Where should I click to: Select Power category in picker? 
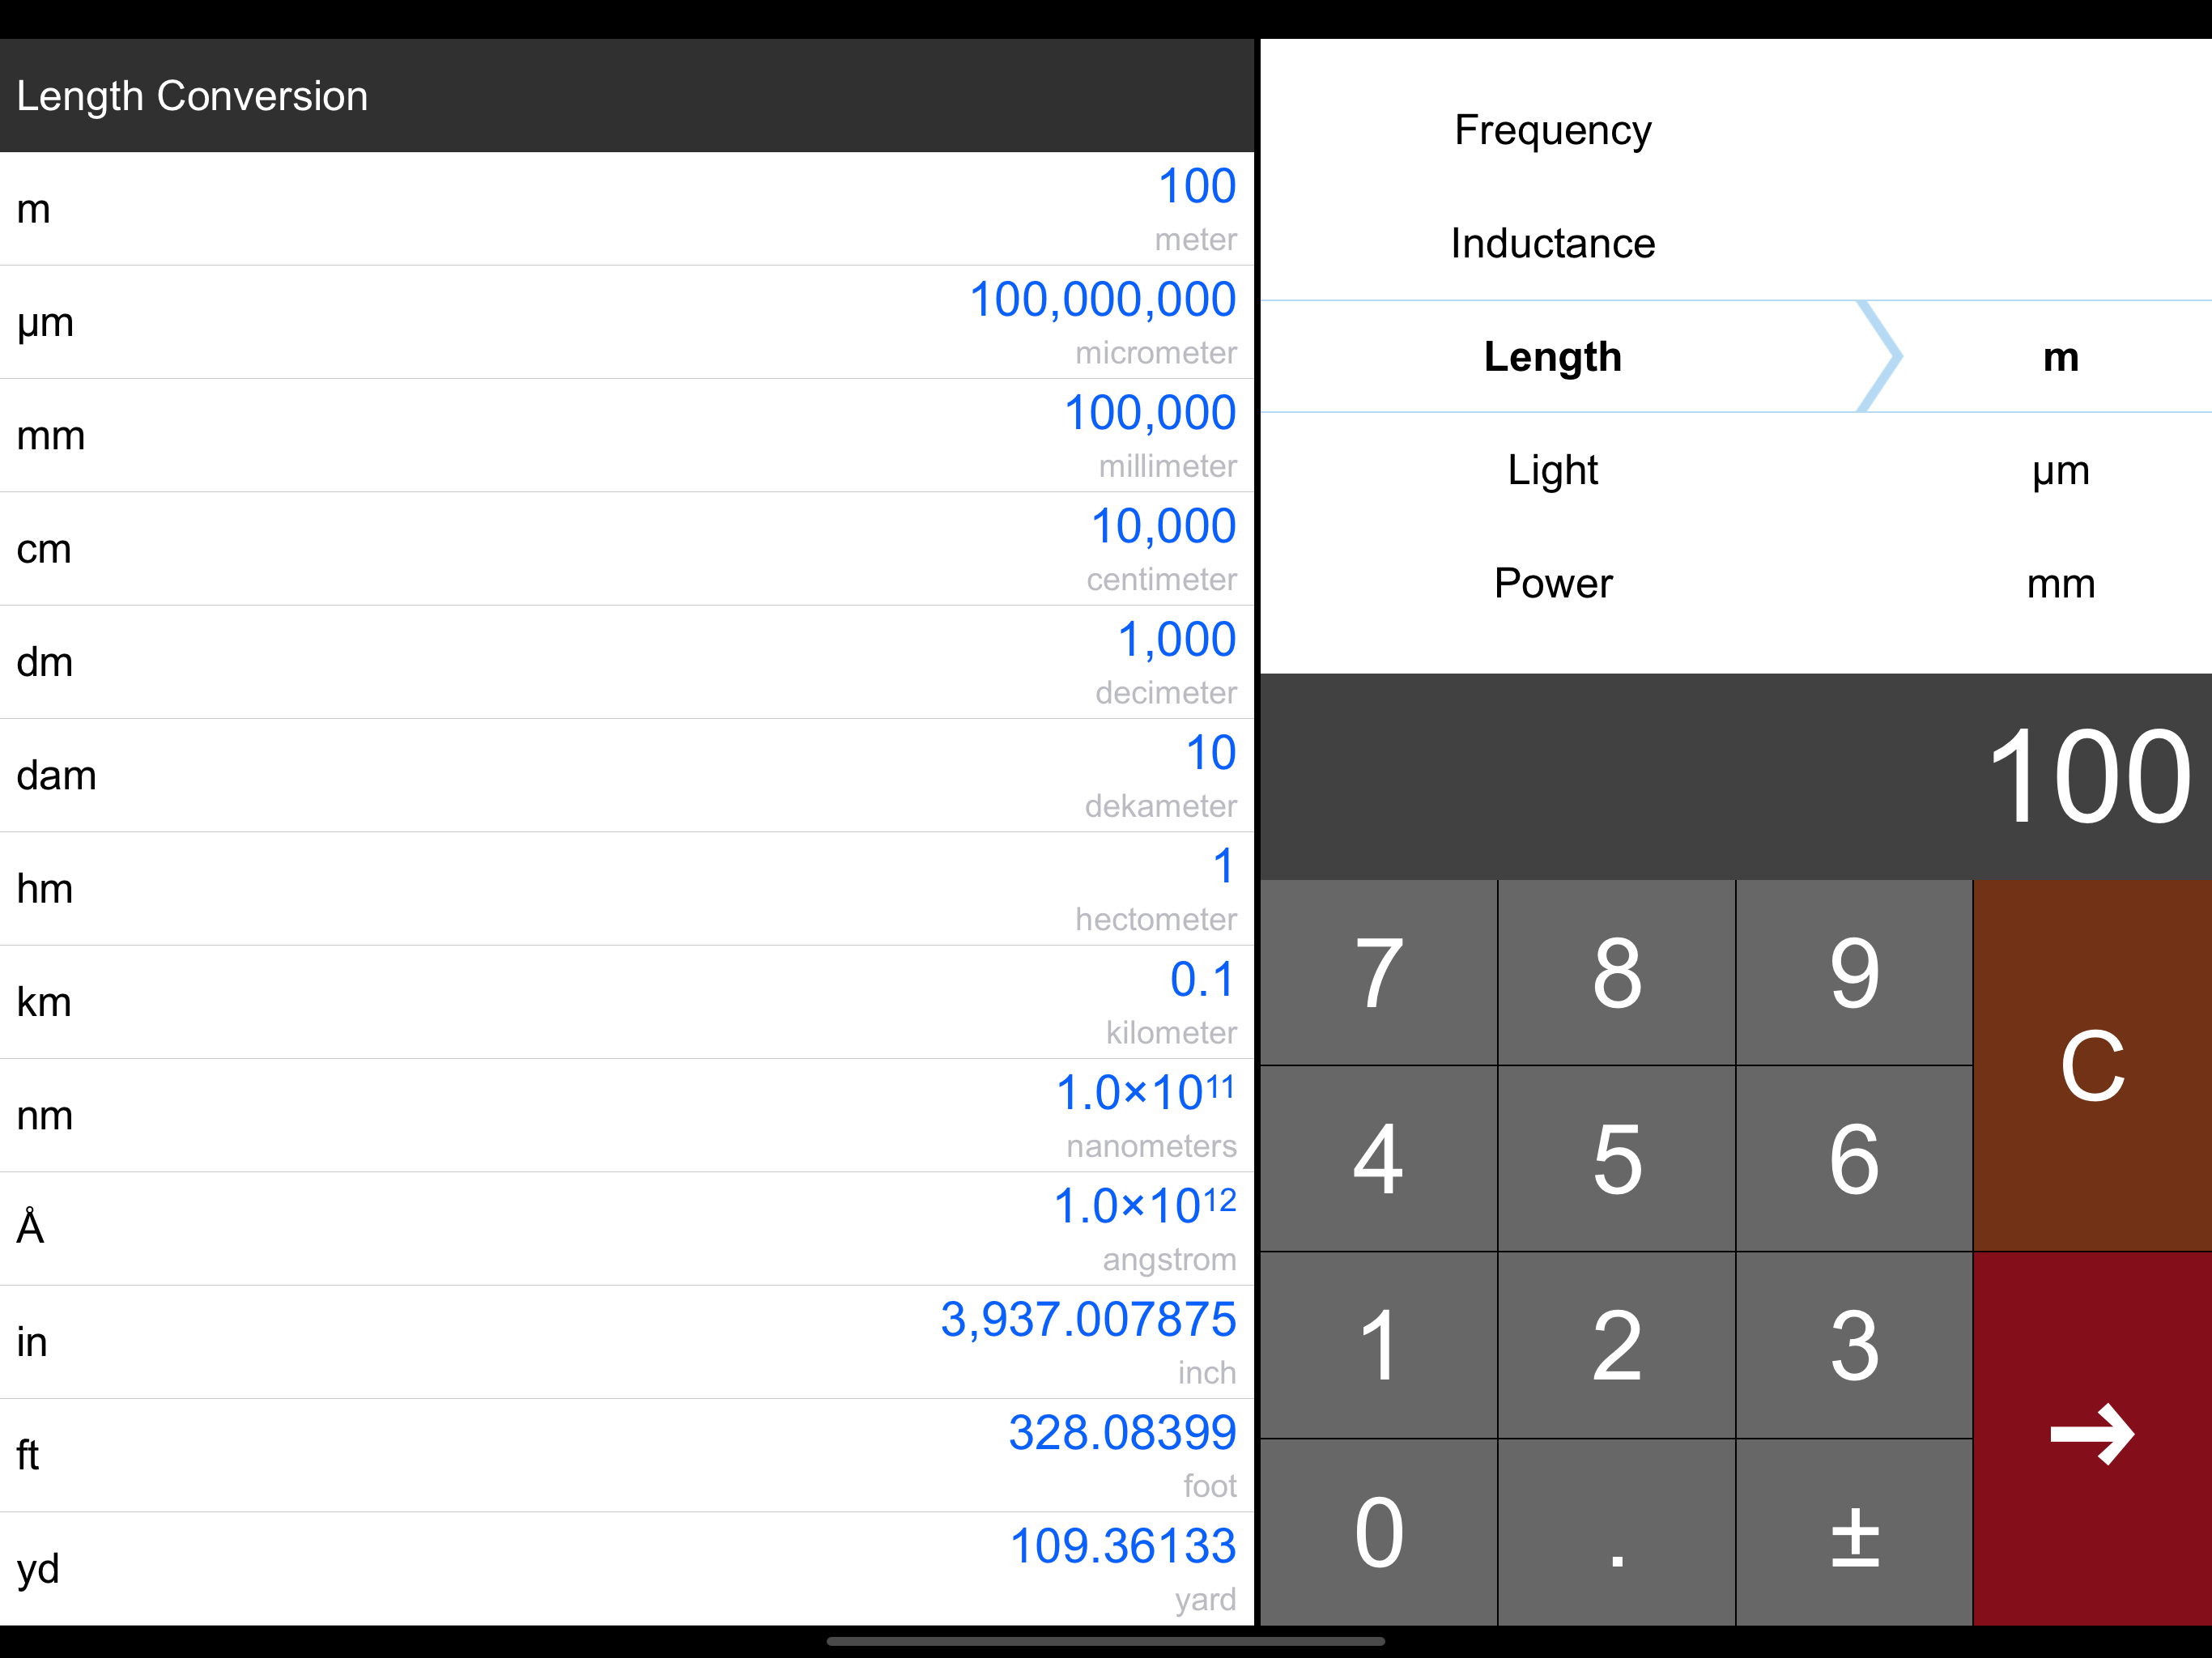click(x=1552, y=583)
